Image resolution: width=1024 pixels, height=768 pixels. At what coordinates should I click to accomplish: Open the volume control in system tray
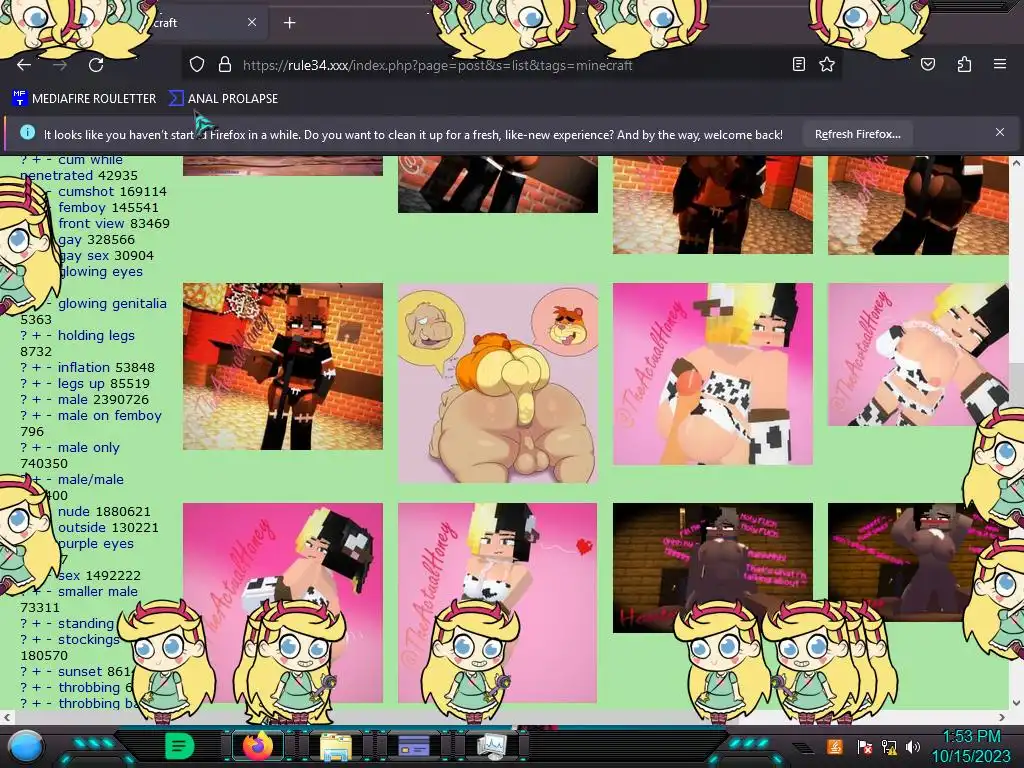[913, 746]
